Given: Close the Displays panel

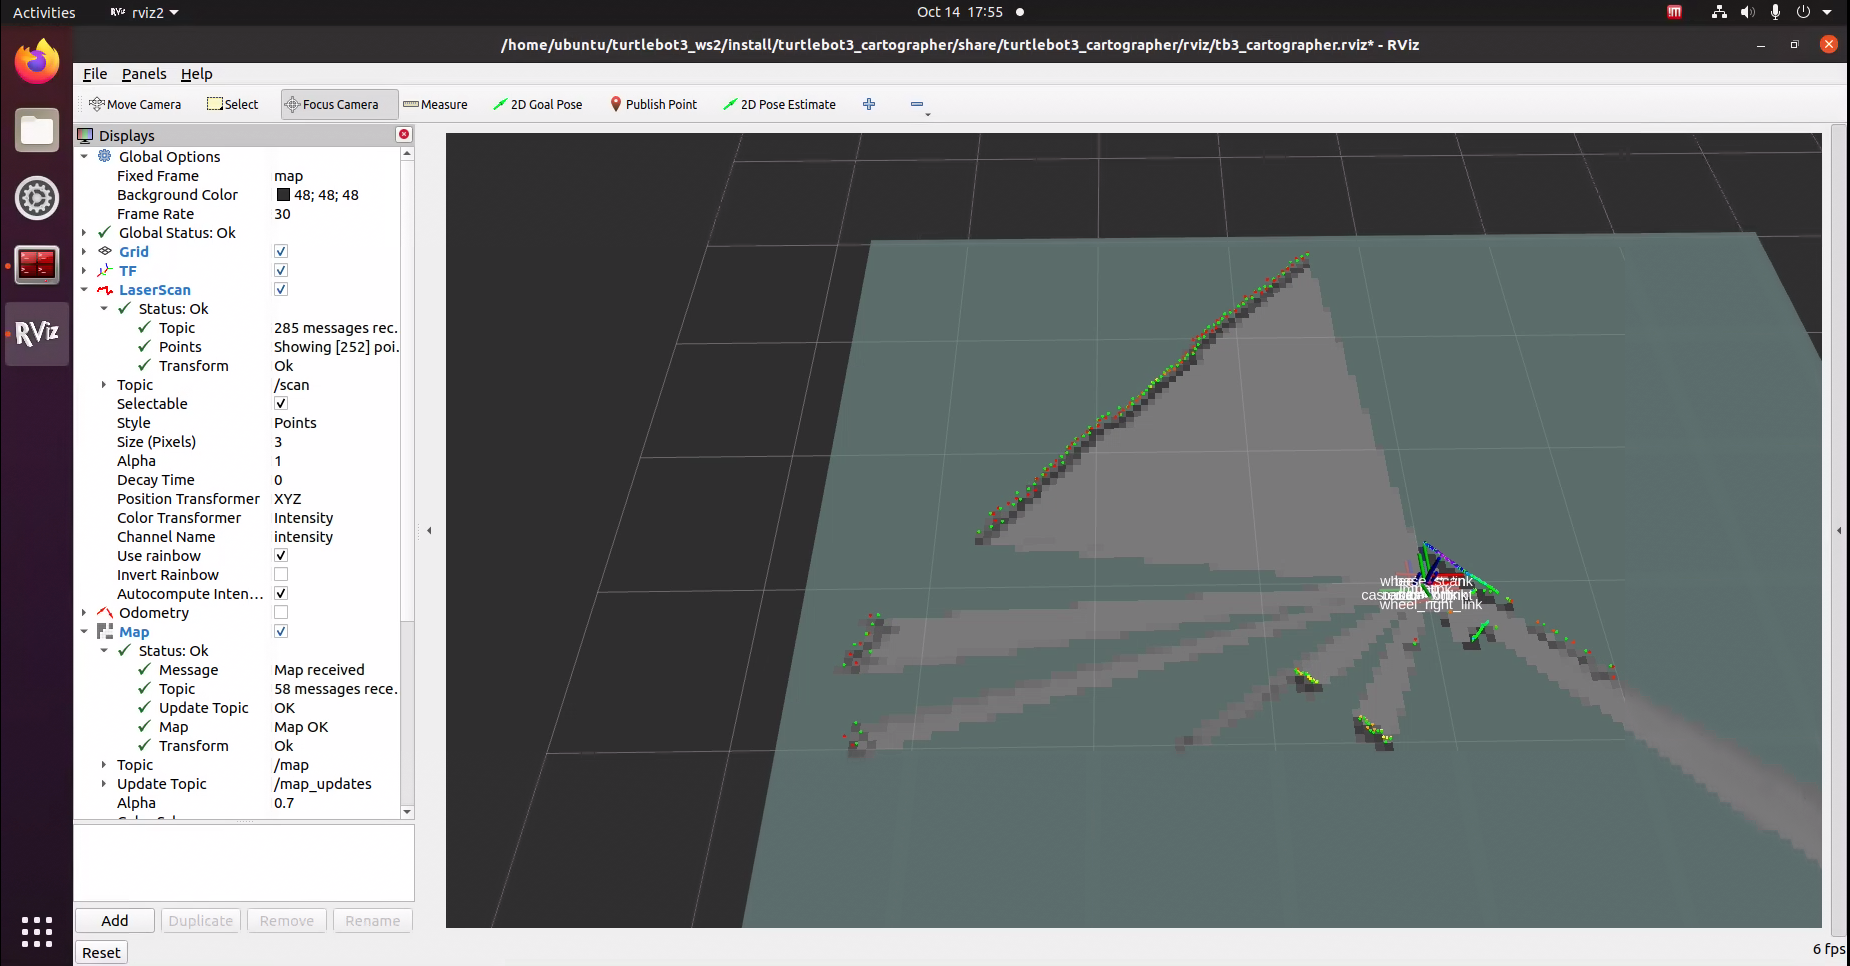Looking at the screenshot, I should [404, 134].
